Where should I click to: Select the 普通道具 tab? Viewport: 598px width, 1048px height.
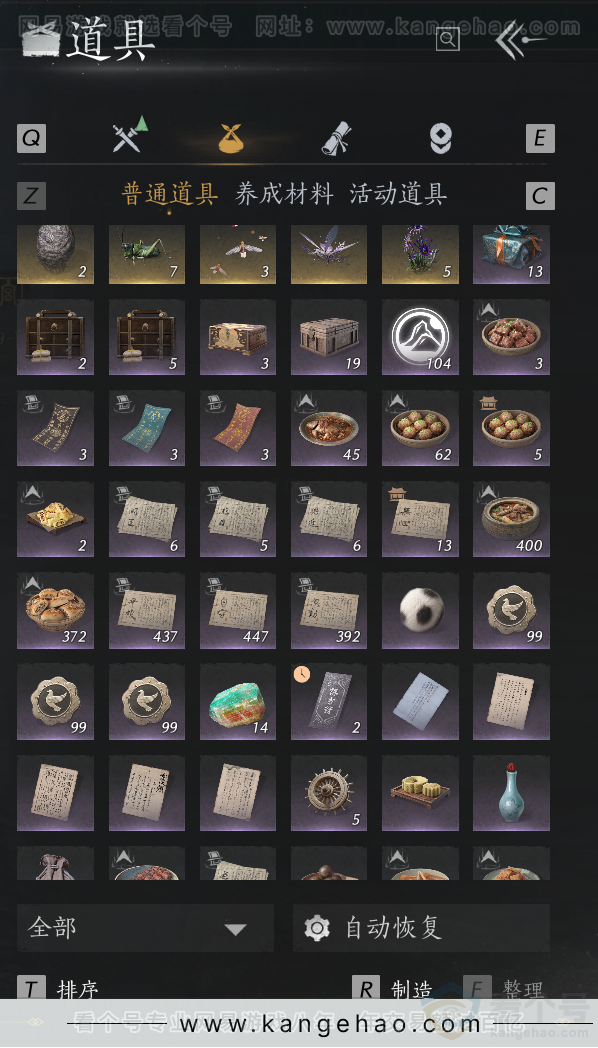[170, 194]
